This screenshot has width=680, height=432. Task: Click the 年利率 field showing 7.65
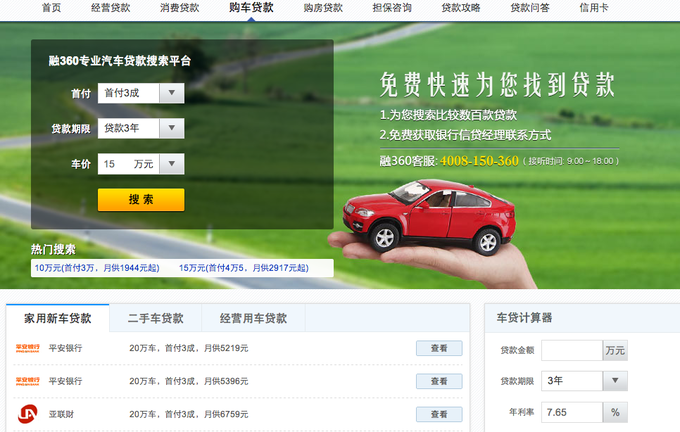click(x=572, y=412)
